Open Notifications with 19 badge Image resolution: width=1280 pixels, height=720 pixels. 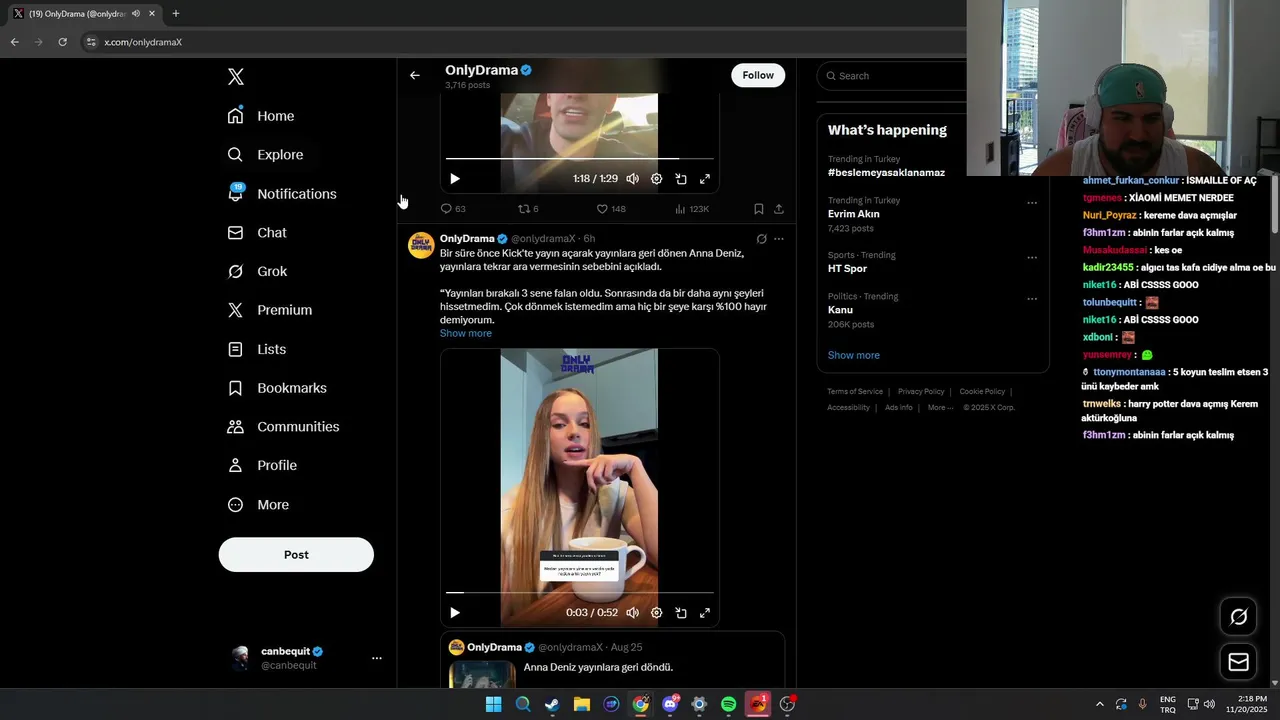click(x=282, y=194)
